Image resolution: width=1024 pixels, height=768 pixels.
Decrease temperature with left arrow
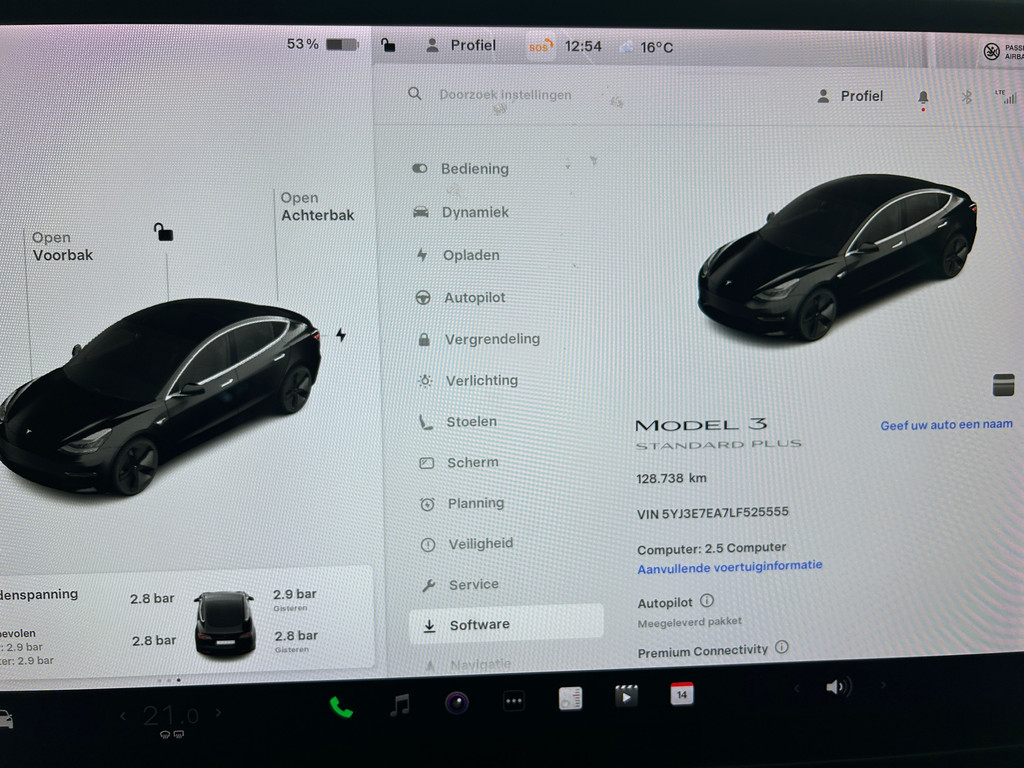point(123,715)
